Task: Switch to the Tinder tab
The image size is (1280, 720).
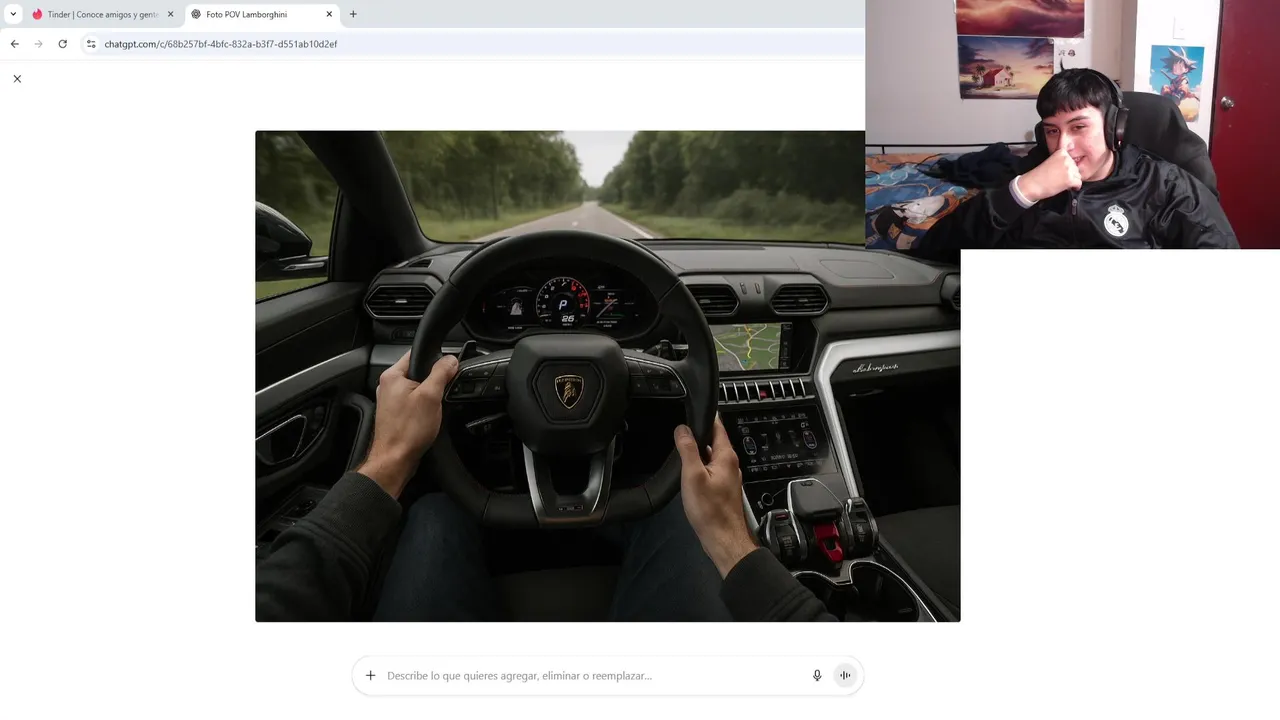Action: point(103,14)
